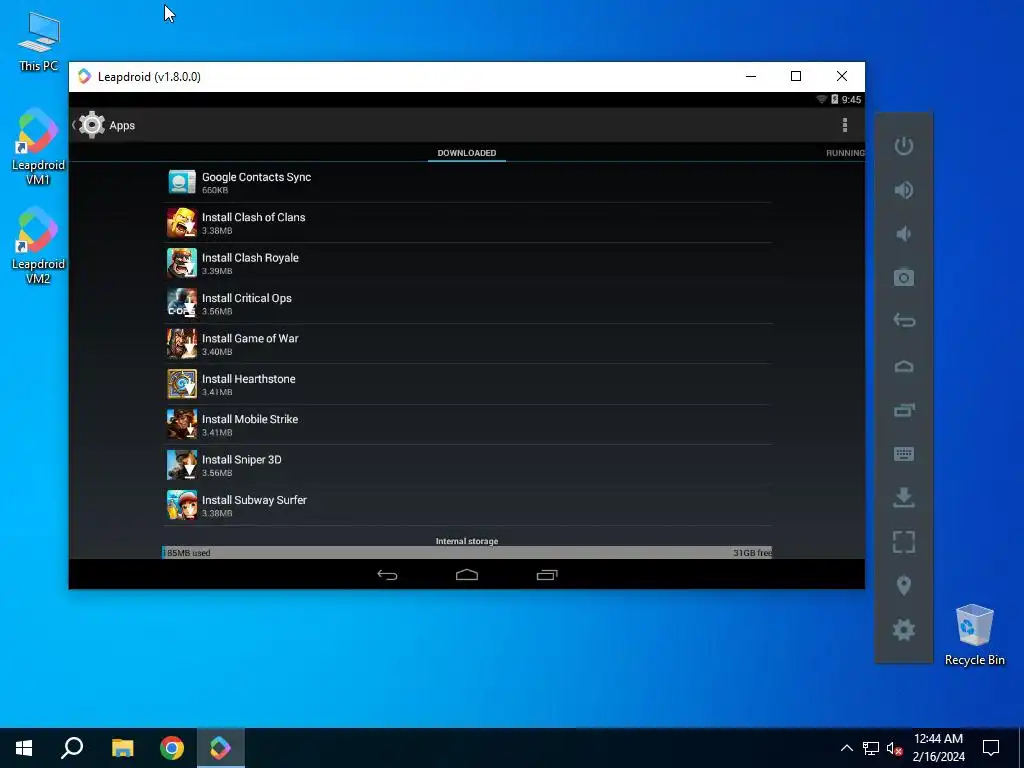The image size is (1024, 768).
Task: Click the Android Wi-Fi status icon
Action: click(822, 99)
